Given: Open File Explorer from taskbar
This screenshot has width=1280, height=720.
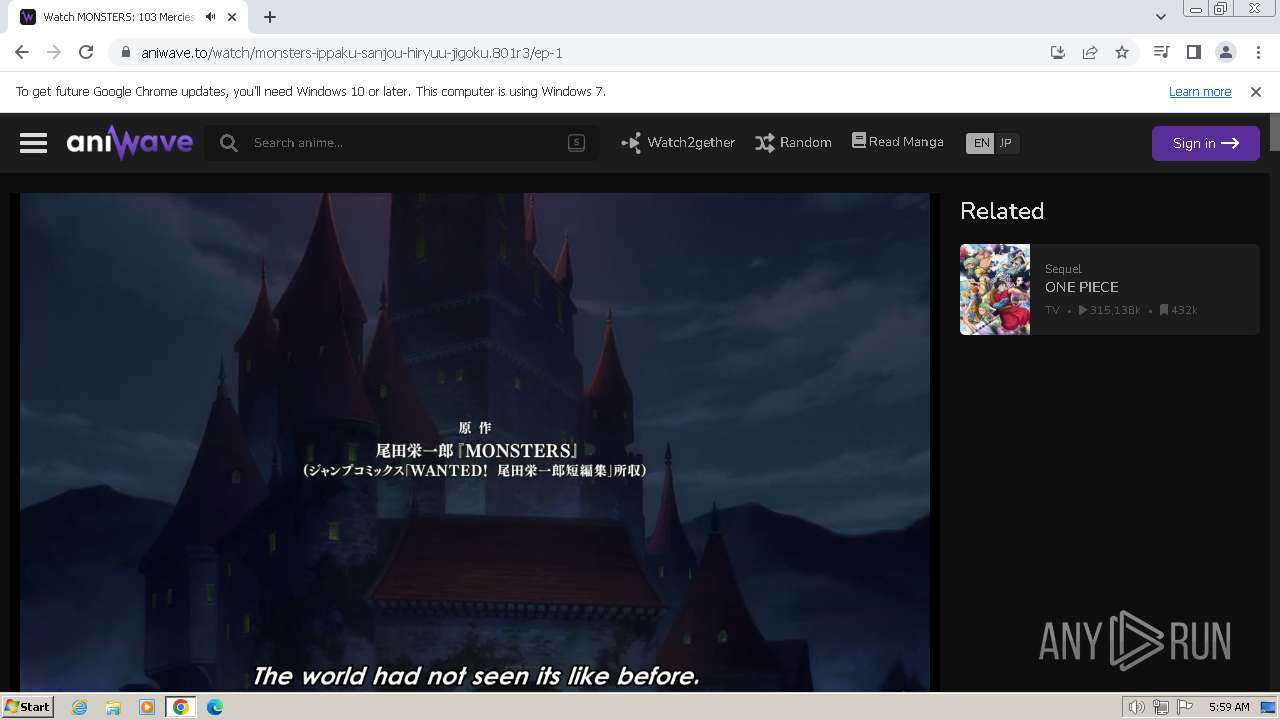Looking at the screenshot, I should point(113,707).
